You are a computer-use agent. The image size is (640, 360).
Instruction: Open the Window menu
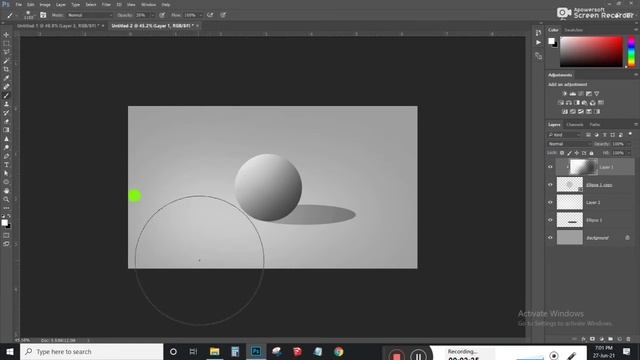[x=148, y=4]
